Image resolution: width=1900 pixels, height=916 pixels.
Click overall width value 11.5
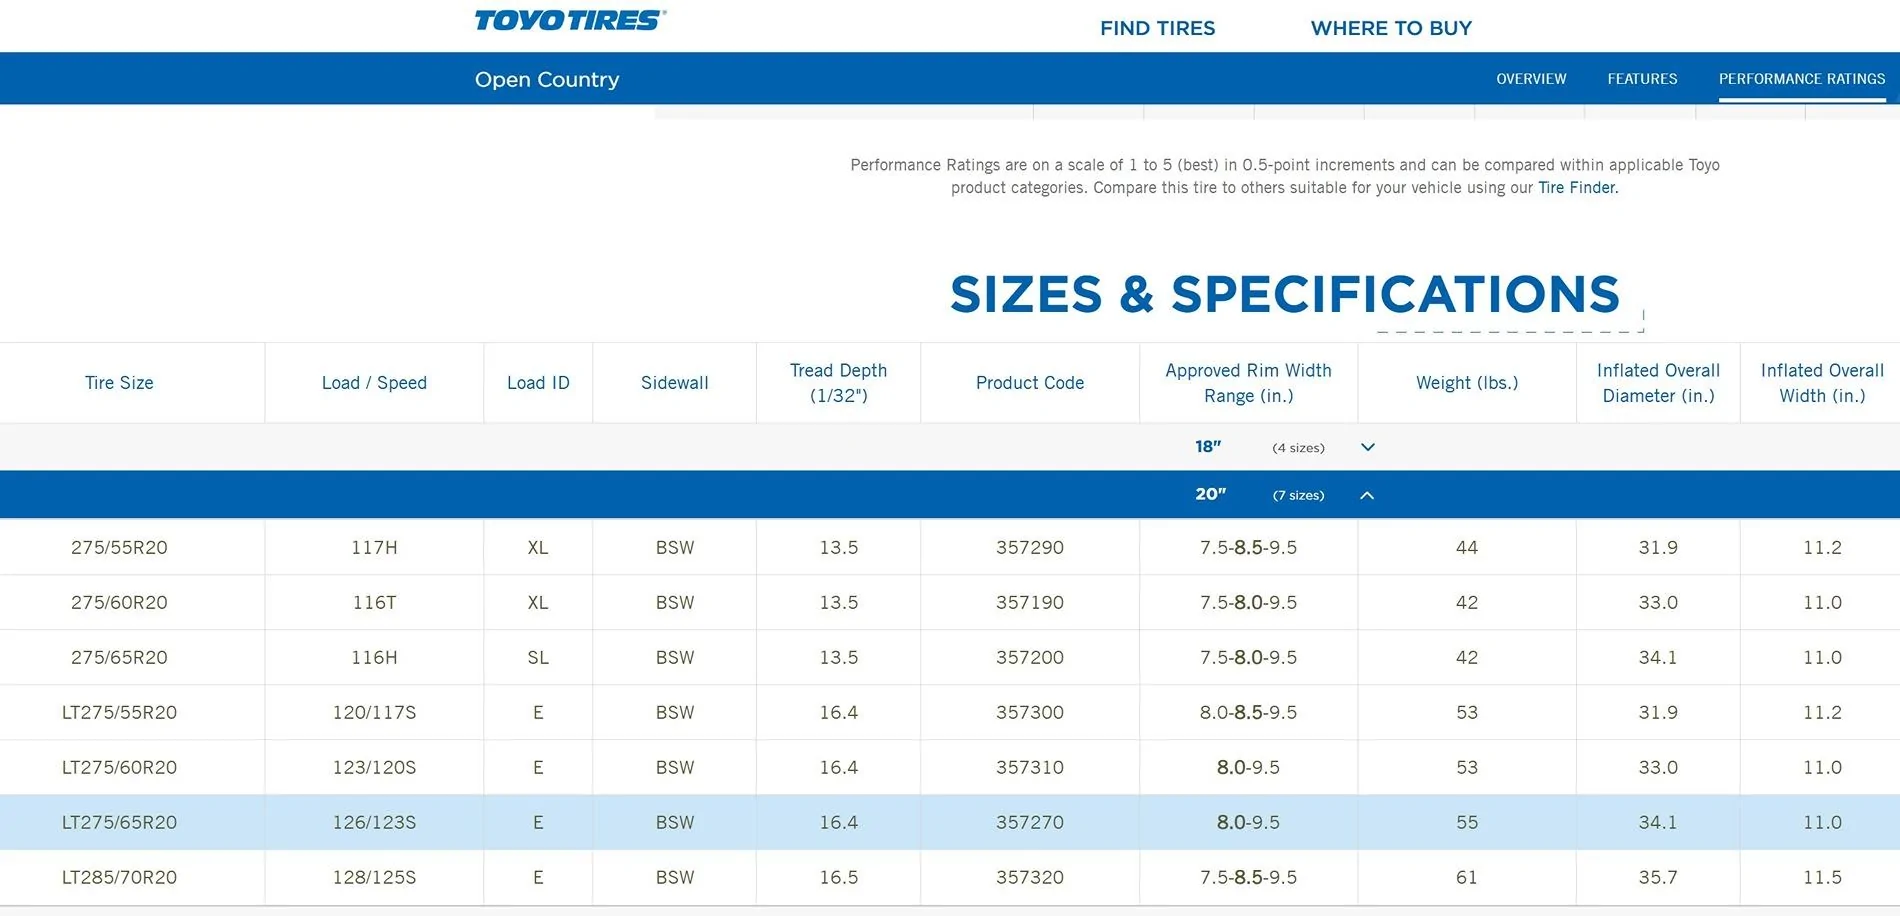1822,877
